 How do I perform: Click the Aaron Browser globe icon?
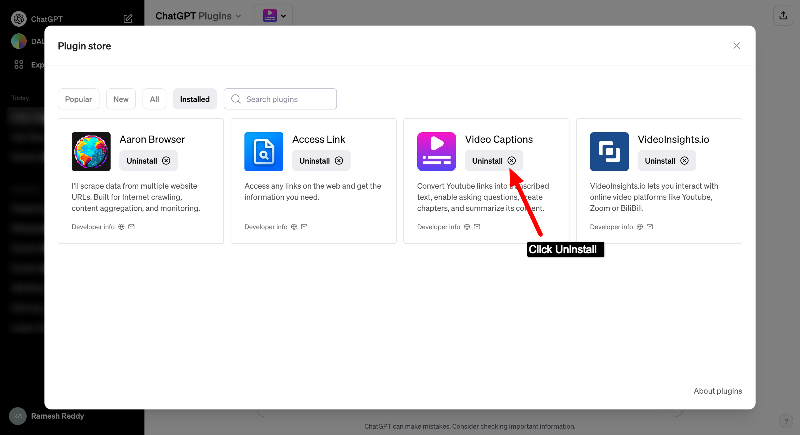click(x=91, y=151)
